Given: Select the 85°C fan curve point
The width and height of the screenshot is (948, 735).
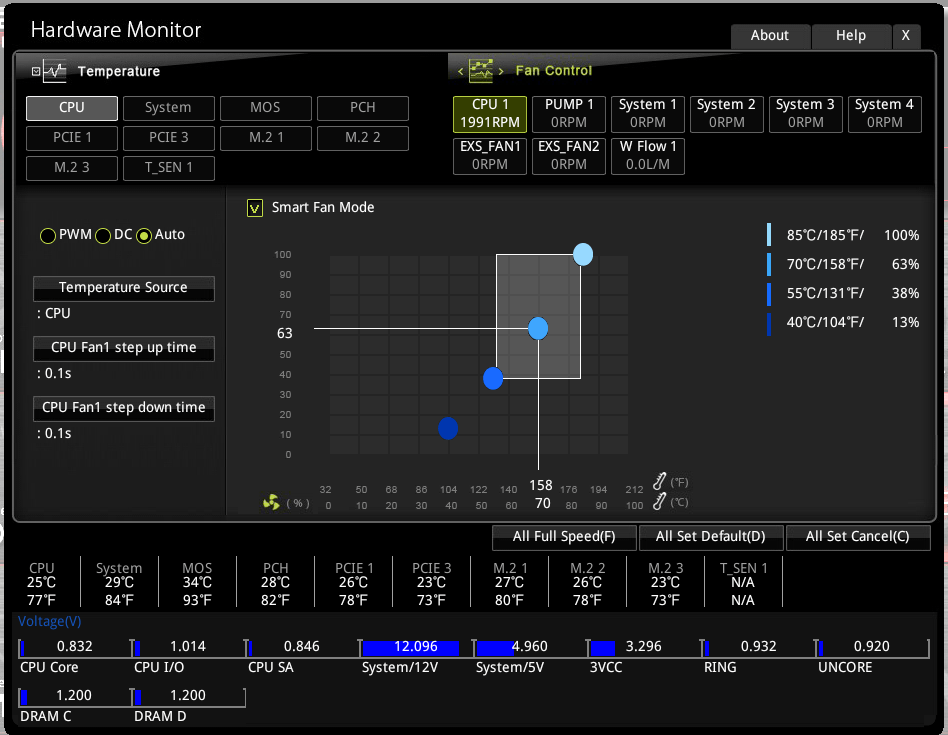Looking at the screenshot, I should tap(583, 254).
